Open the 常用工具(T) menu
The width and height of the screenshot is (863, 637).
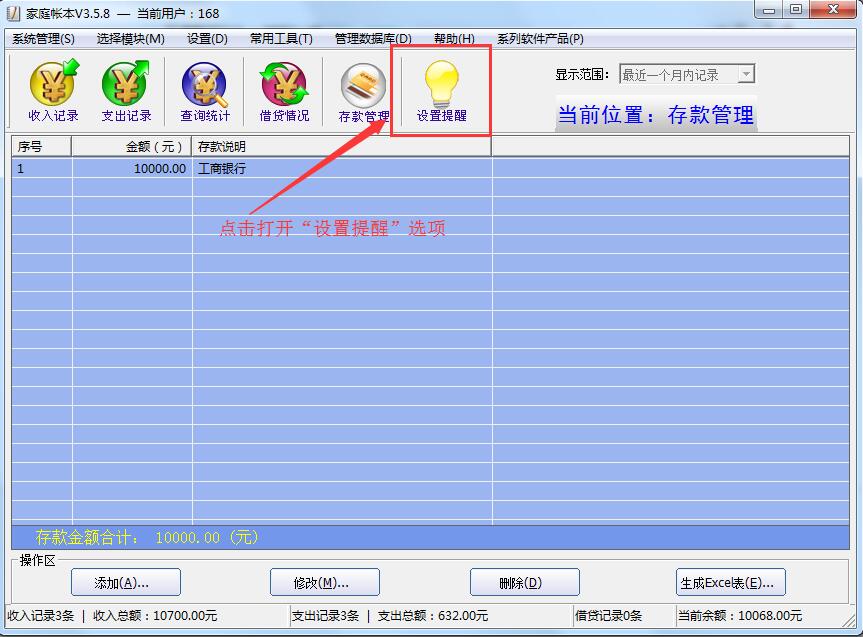[281, 39]
